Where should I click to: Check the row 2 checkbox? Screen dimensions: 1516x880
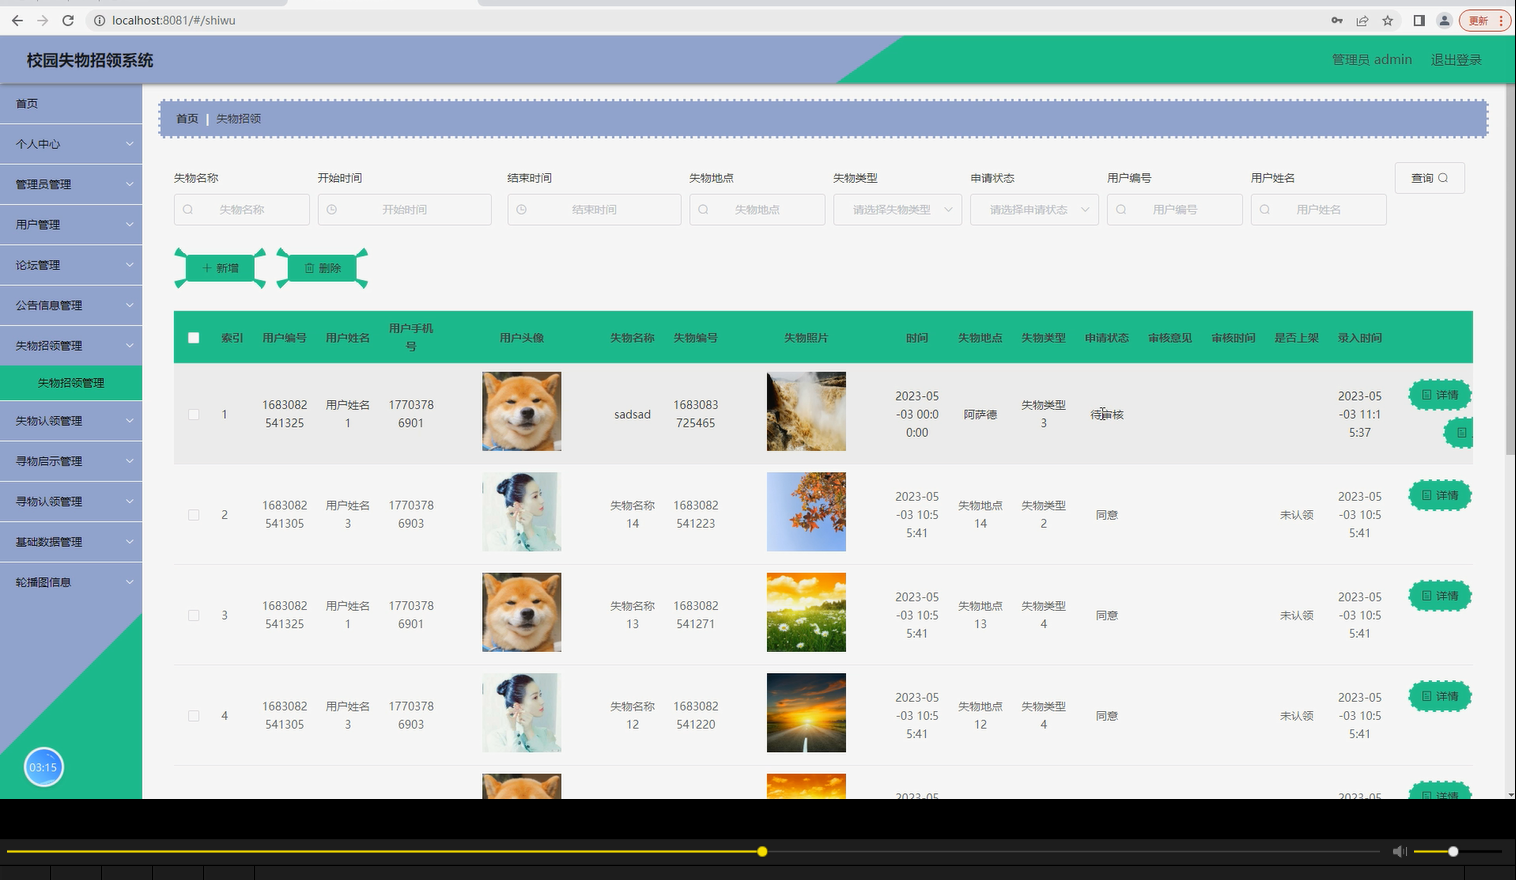click(x=194, y=515)
